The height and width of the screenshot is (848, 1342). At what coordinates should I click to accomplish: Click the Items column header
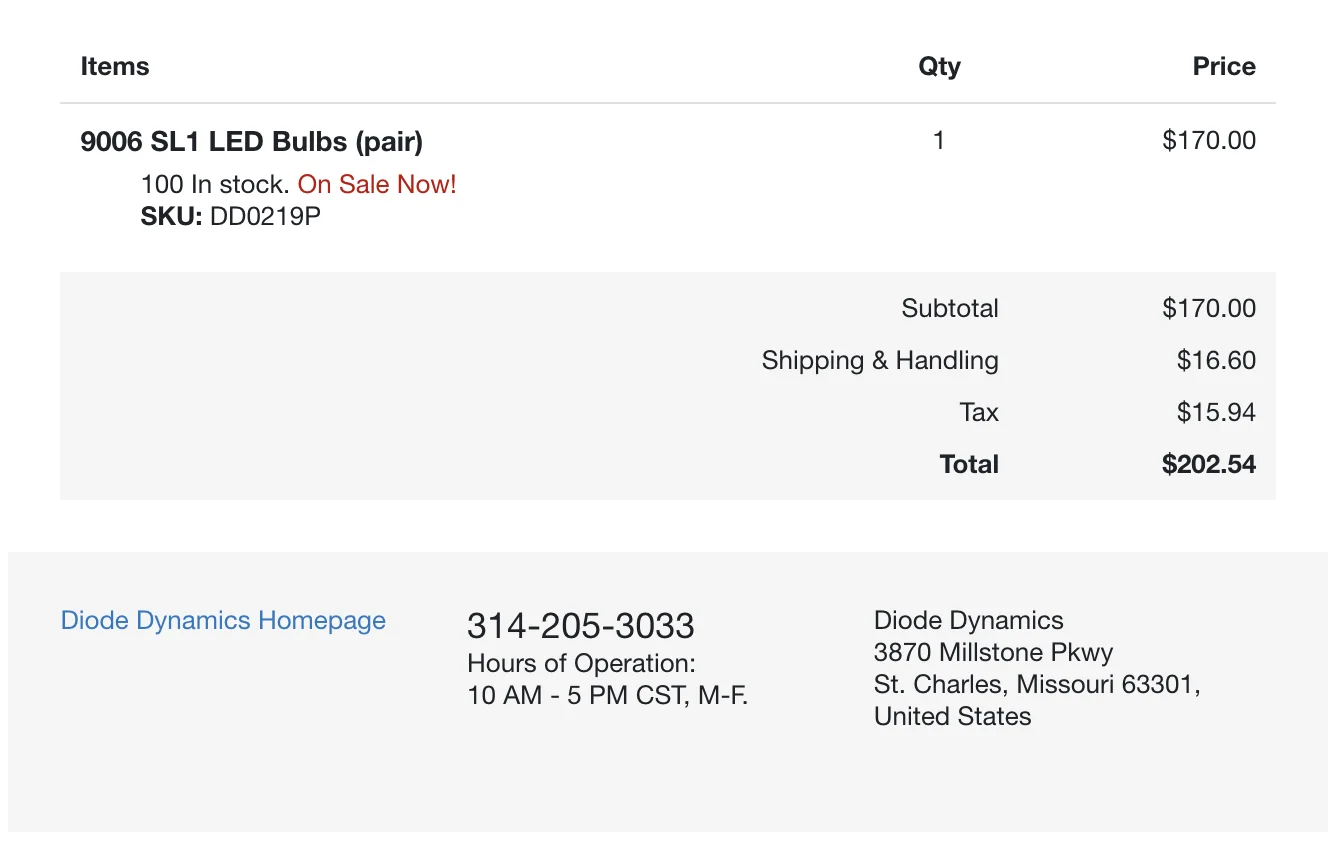115,67
